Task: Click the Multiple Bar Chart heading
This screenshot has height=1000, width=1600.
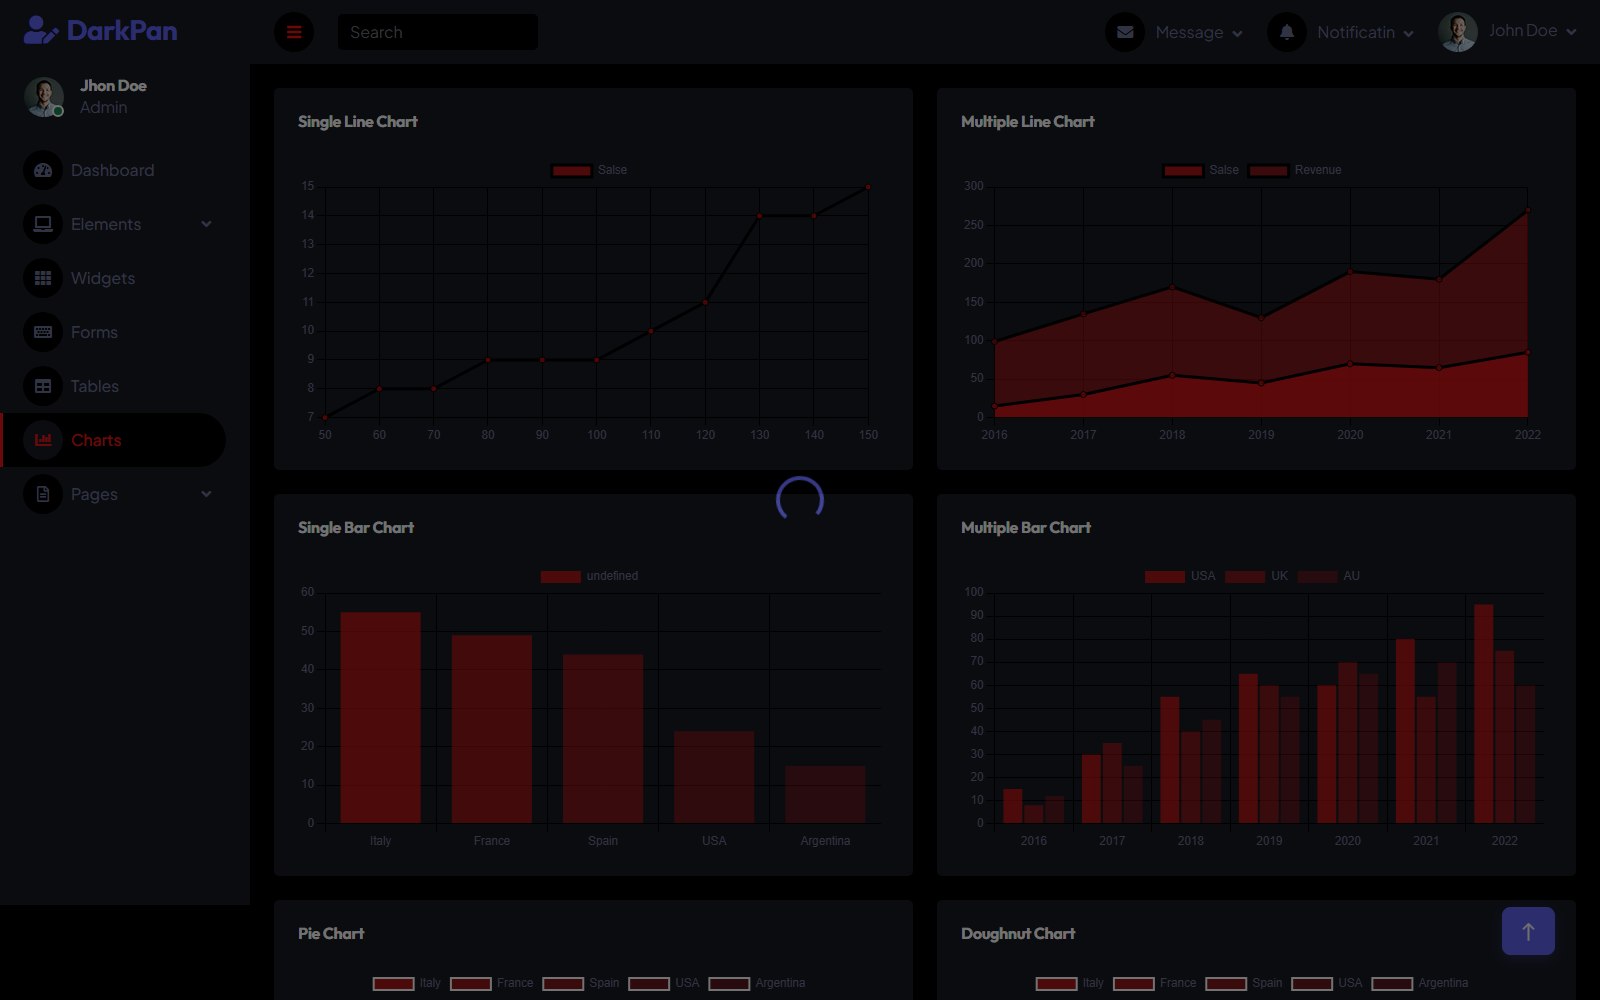Action: click(1026, 527)
